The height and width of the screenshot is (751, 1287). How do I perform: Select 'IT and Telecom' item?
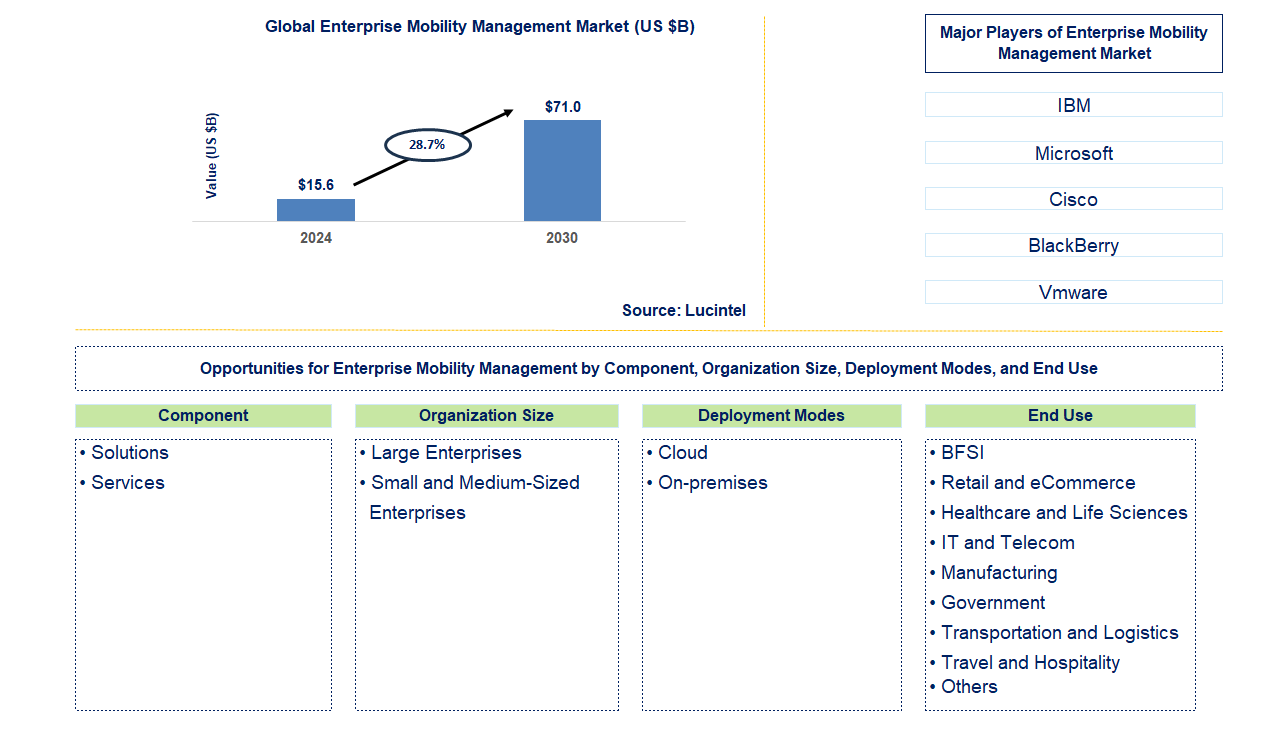tap(1003, 543)
